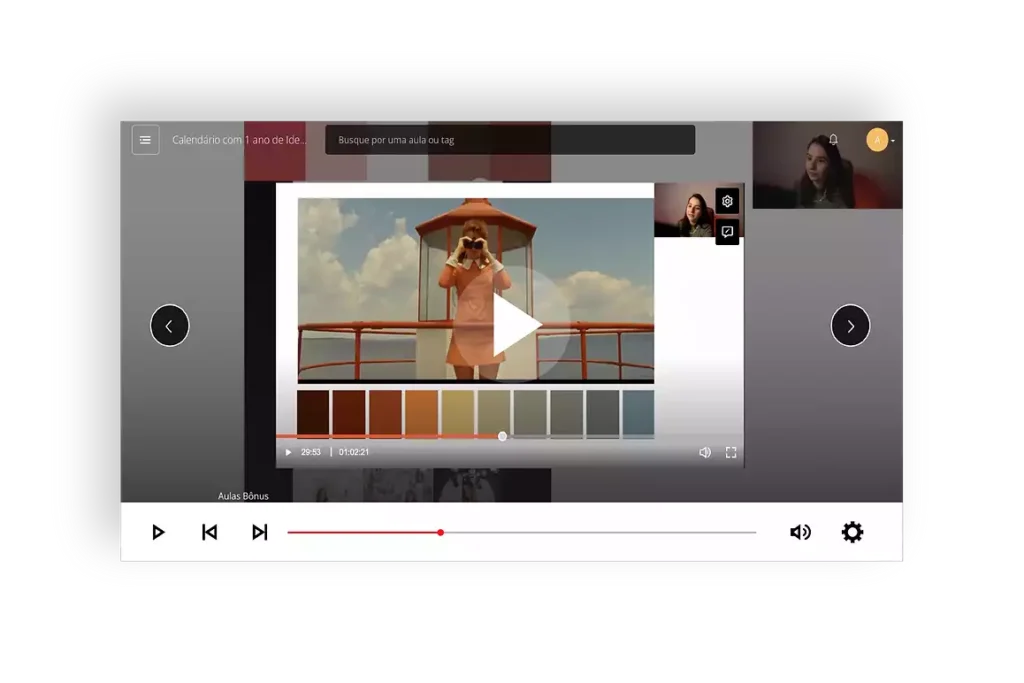This screenshot has width=1024, height=683.
Task: Go to the next slide arrow
Action: [850, 326]
